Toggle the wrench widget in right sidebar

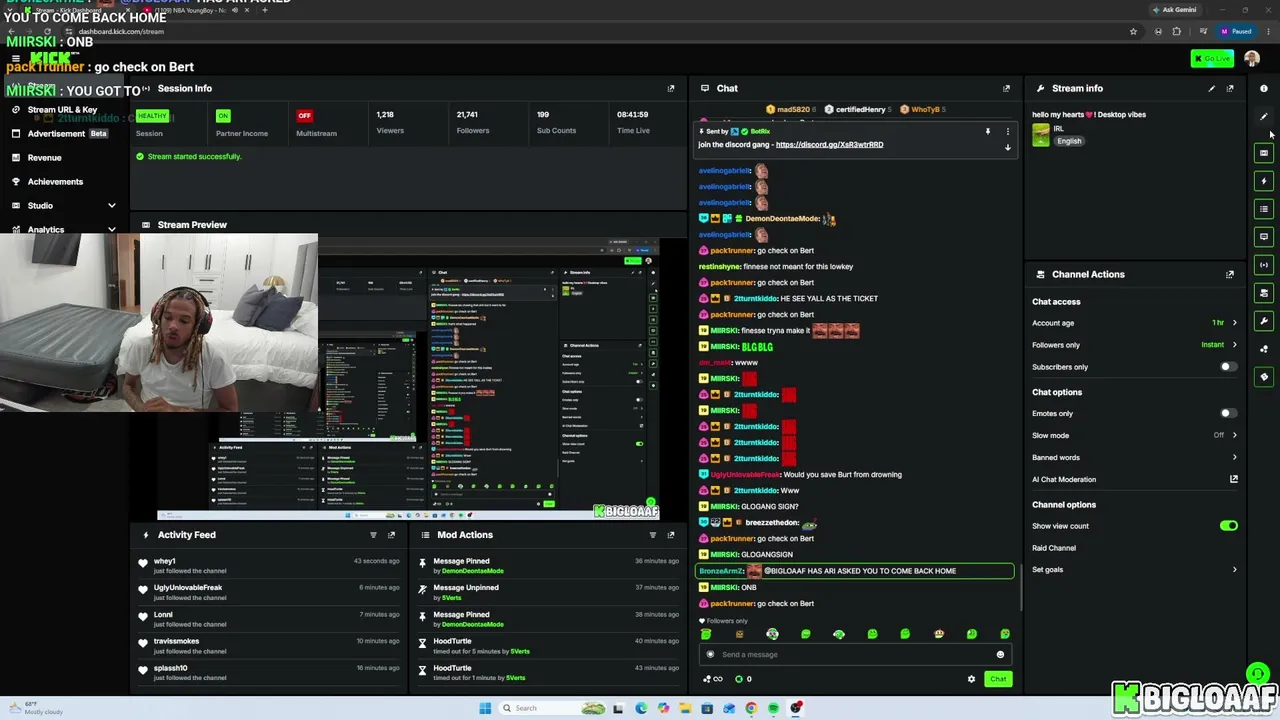pyautogui.click(x=1264, y=321)
